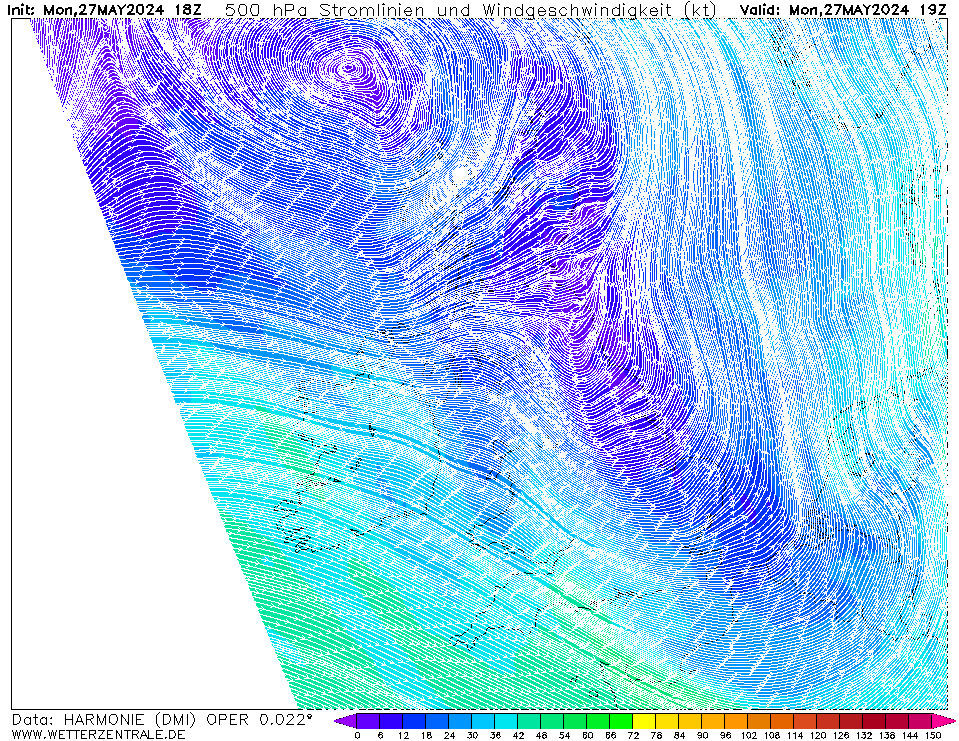Select the 12–18 kt blue legend swatch
The image size is (959, 741).
pos(414,721)
